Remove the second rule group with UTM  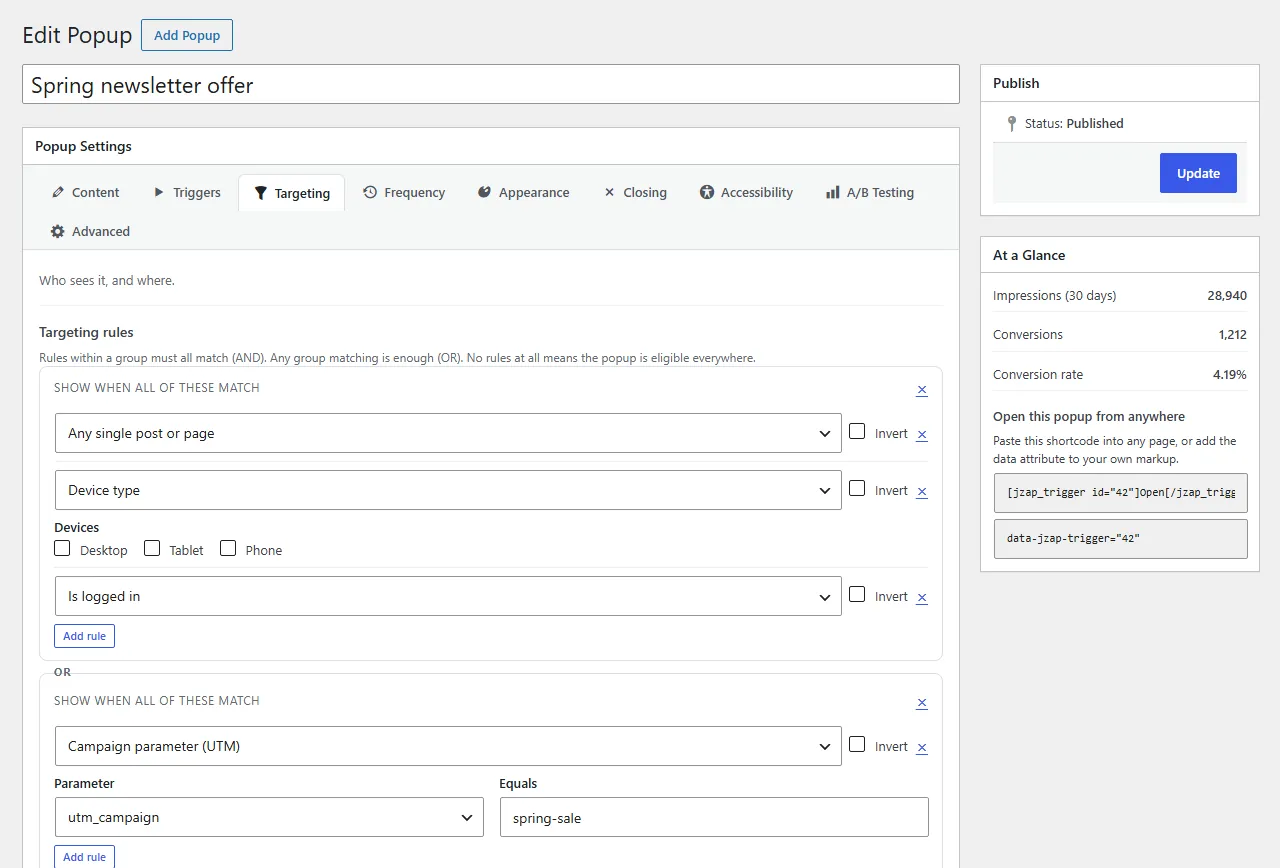click(x=922, y=703)
